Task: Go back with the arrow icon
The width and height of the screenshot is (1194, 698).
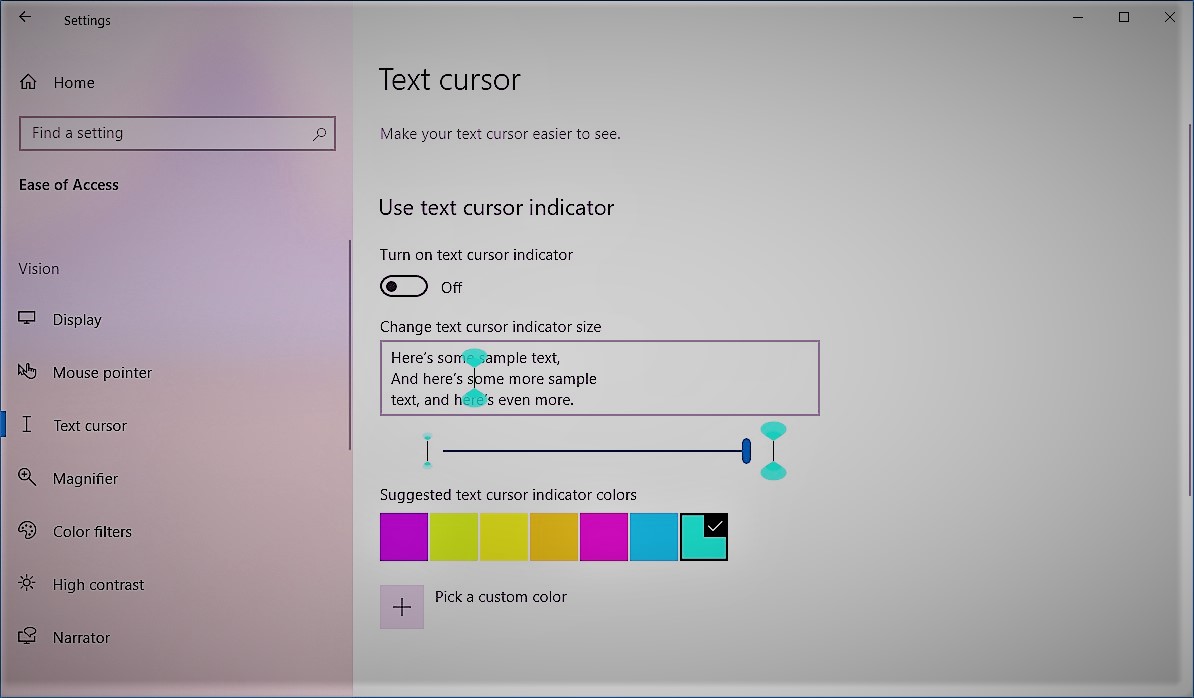Action: (x=25, y=18)
